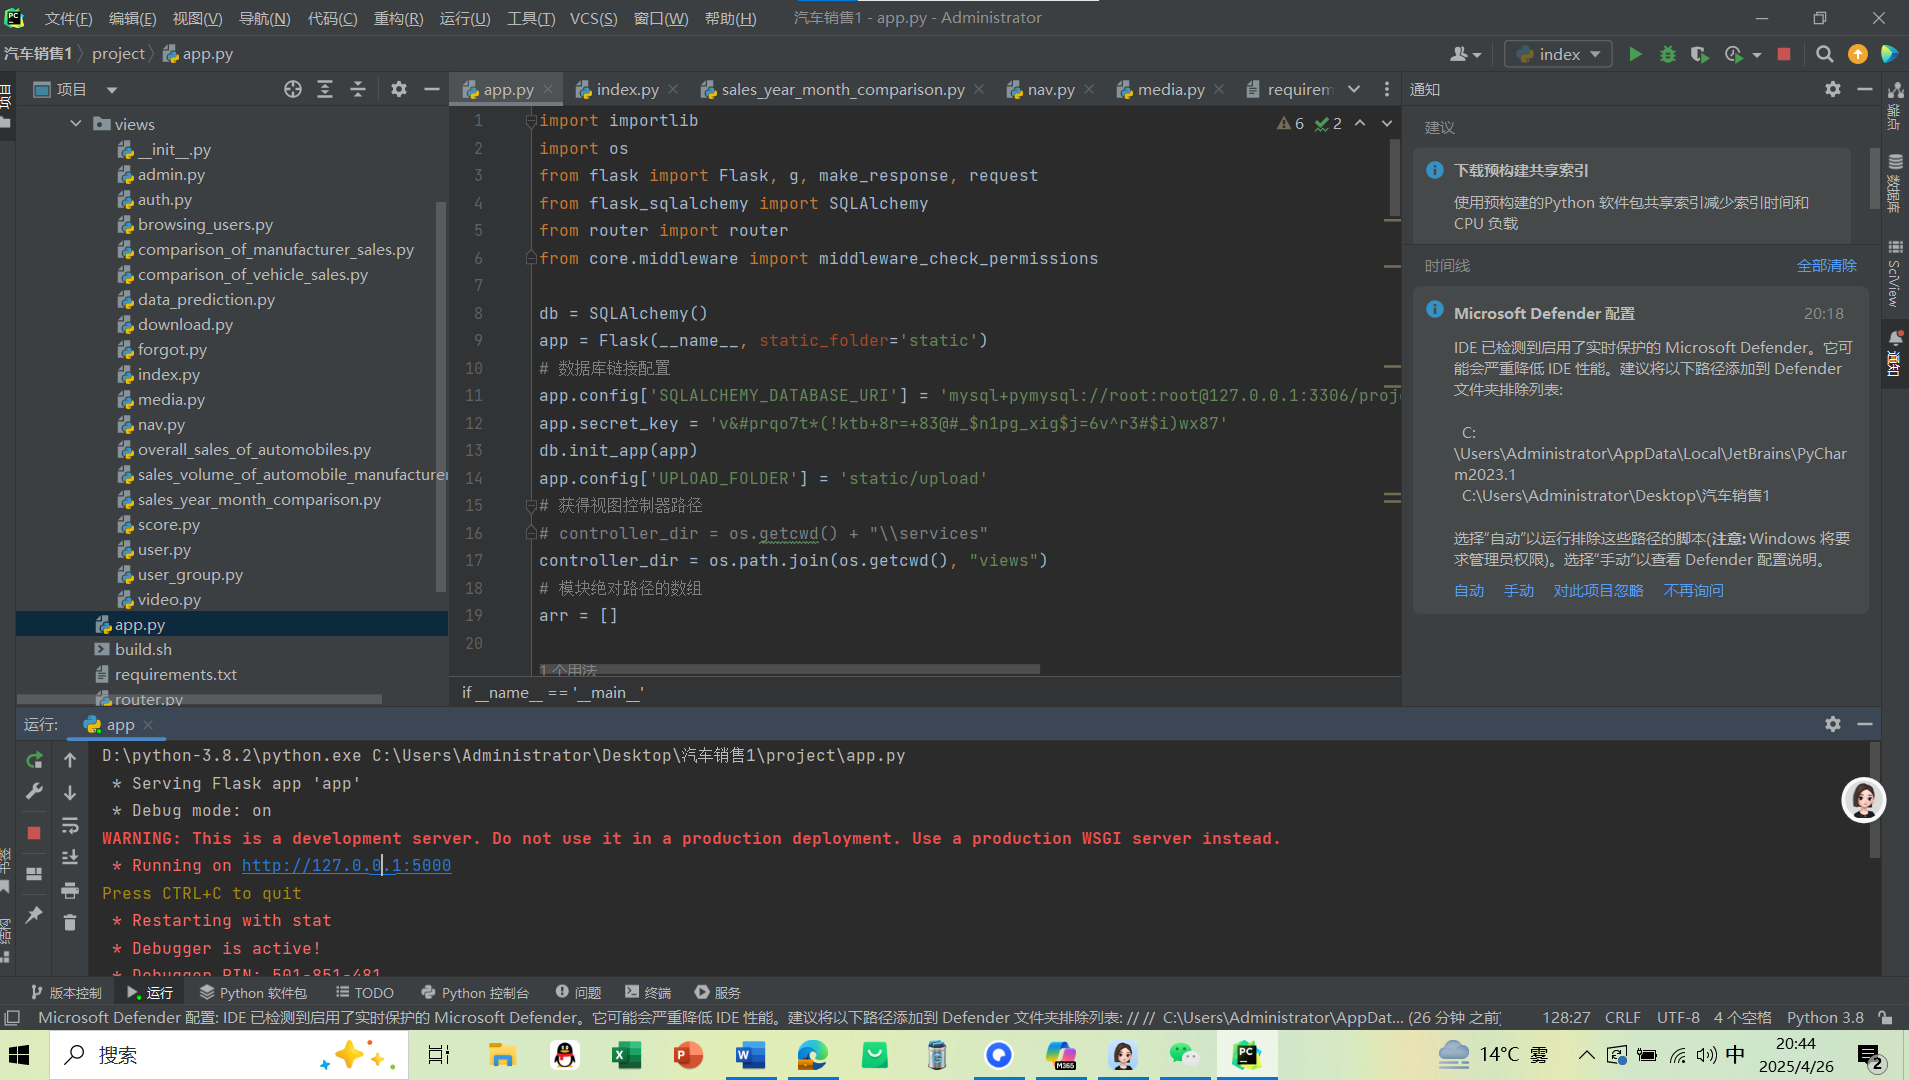Rerun app in Run tool window
This screenshot has width=1909, height=1080.
[34, 760]
